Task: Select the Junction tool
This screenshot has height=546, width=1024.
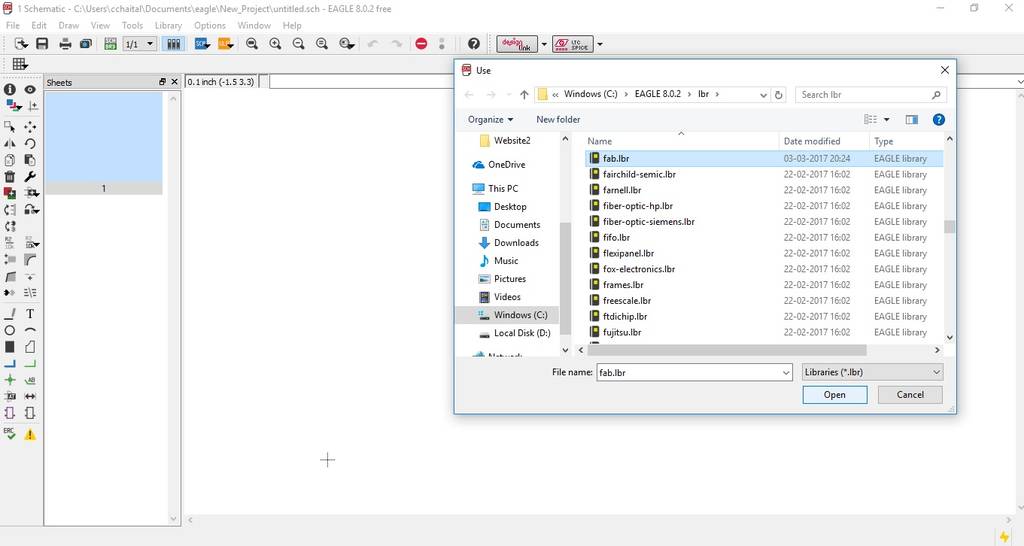Action: click(10, 380)
